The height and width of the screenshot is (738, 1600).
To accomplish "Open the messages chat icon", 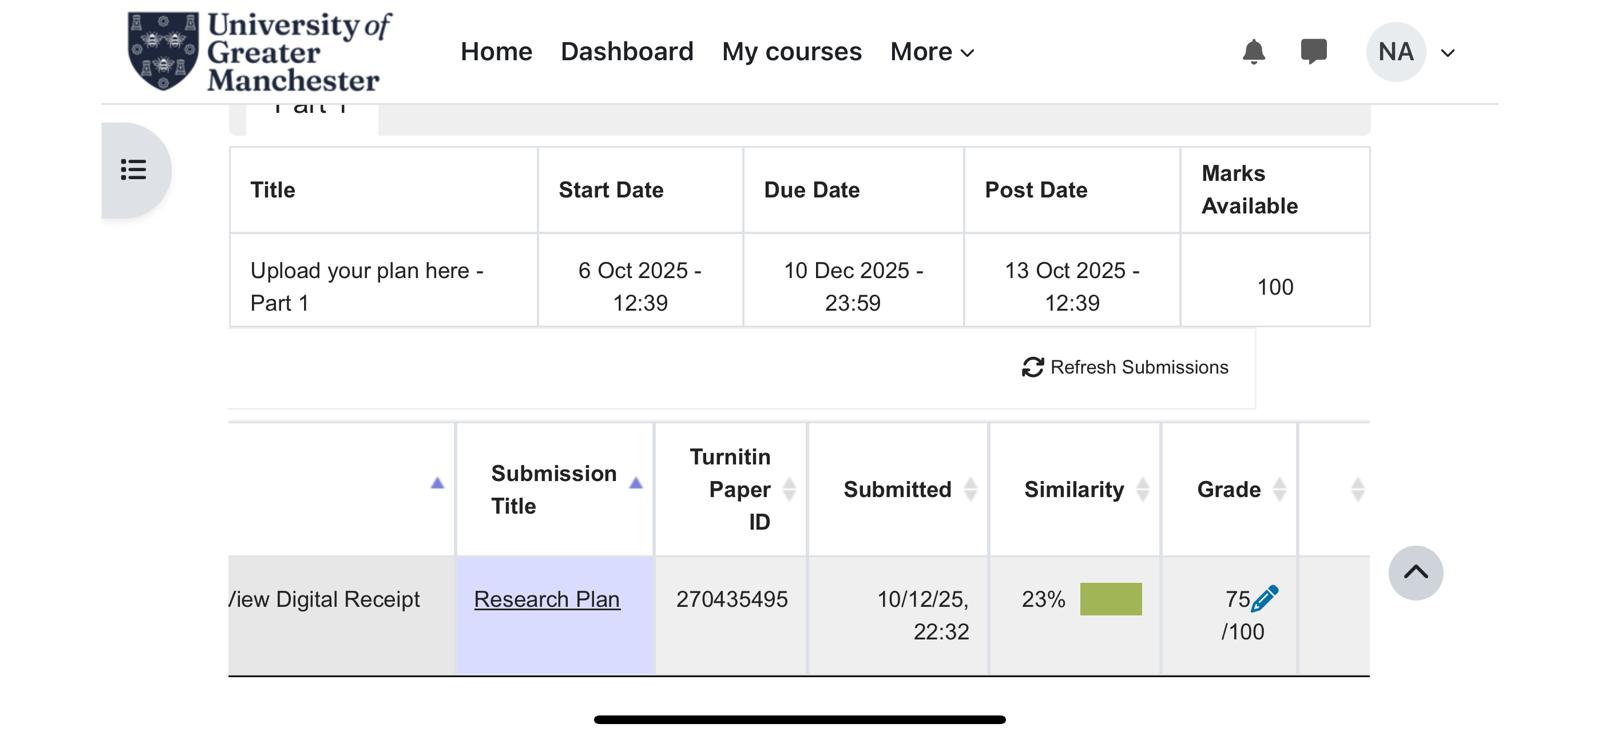I will (x=1313, y=51).
